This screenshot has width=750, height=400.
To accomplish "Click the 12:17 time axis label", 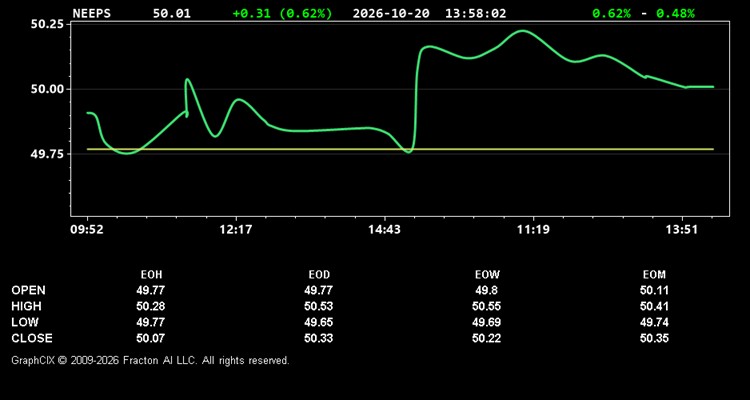I will 236,230.
